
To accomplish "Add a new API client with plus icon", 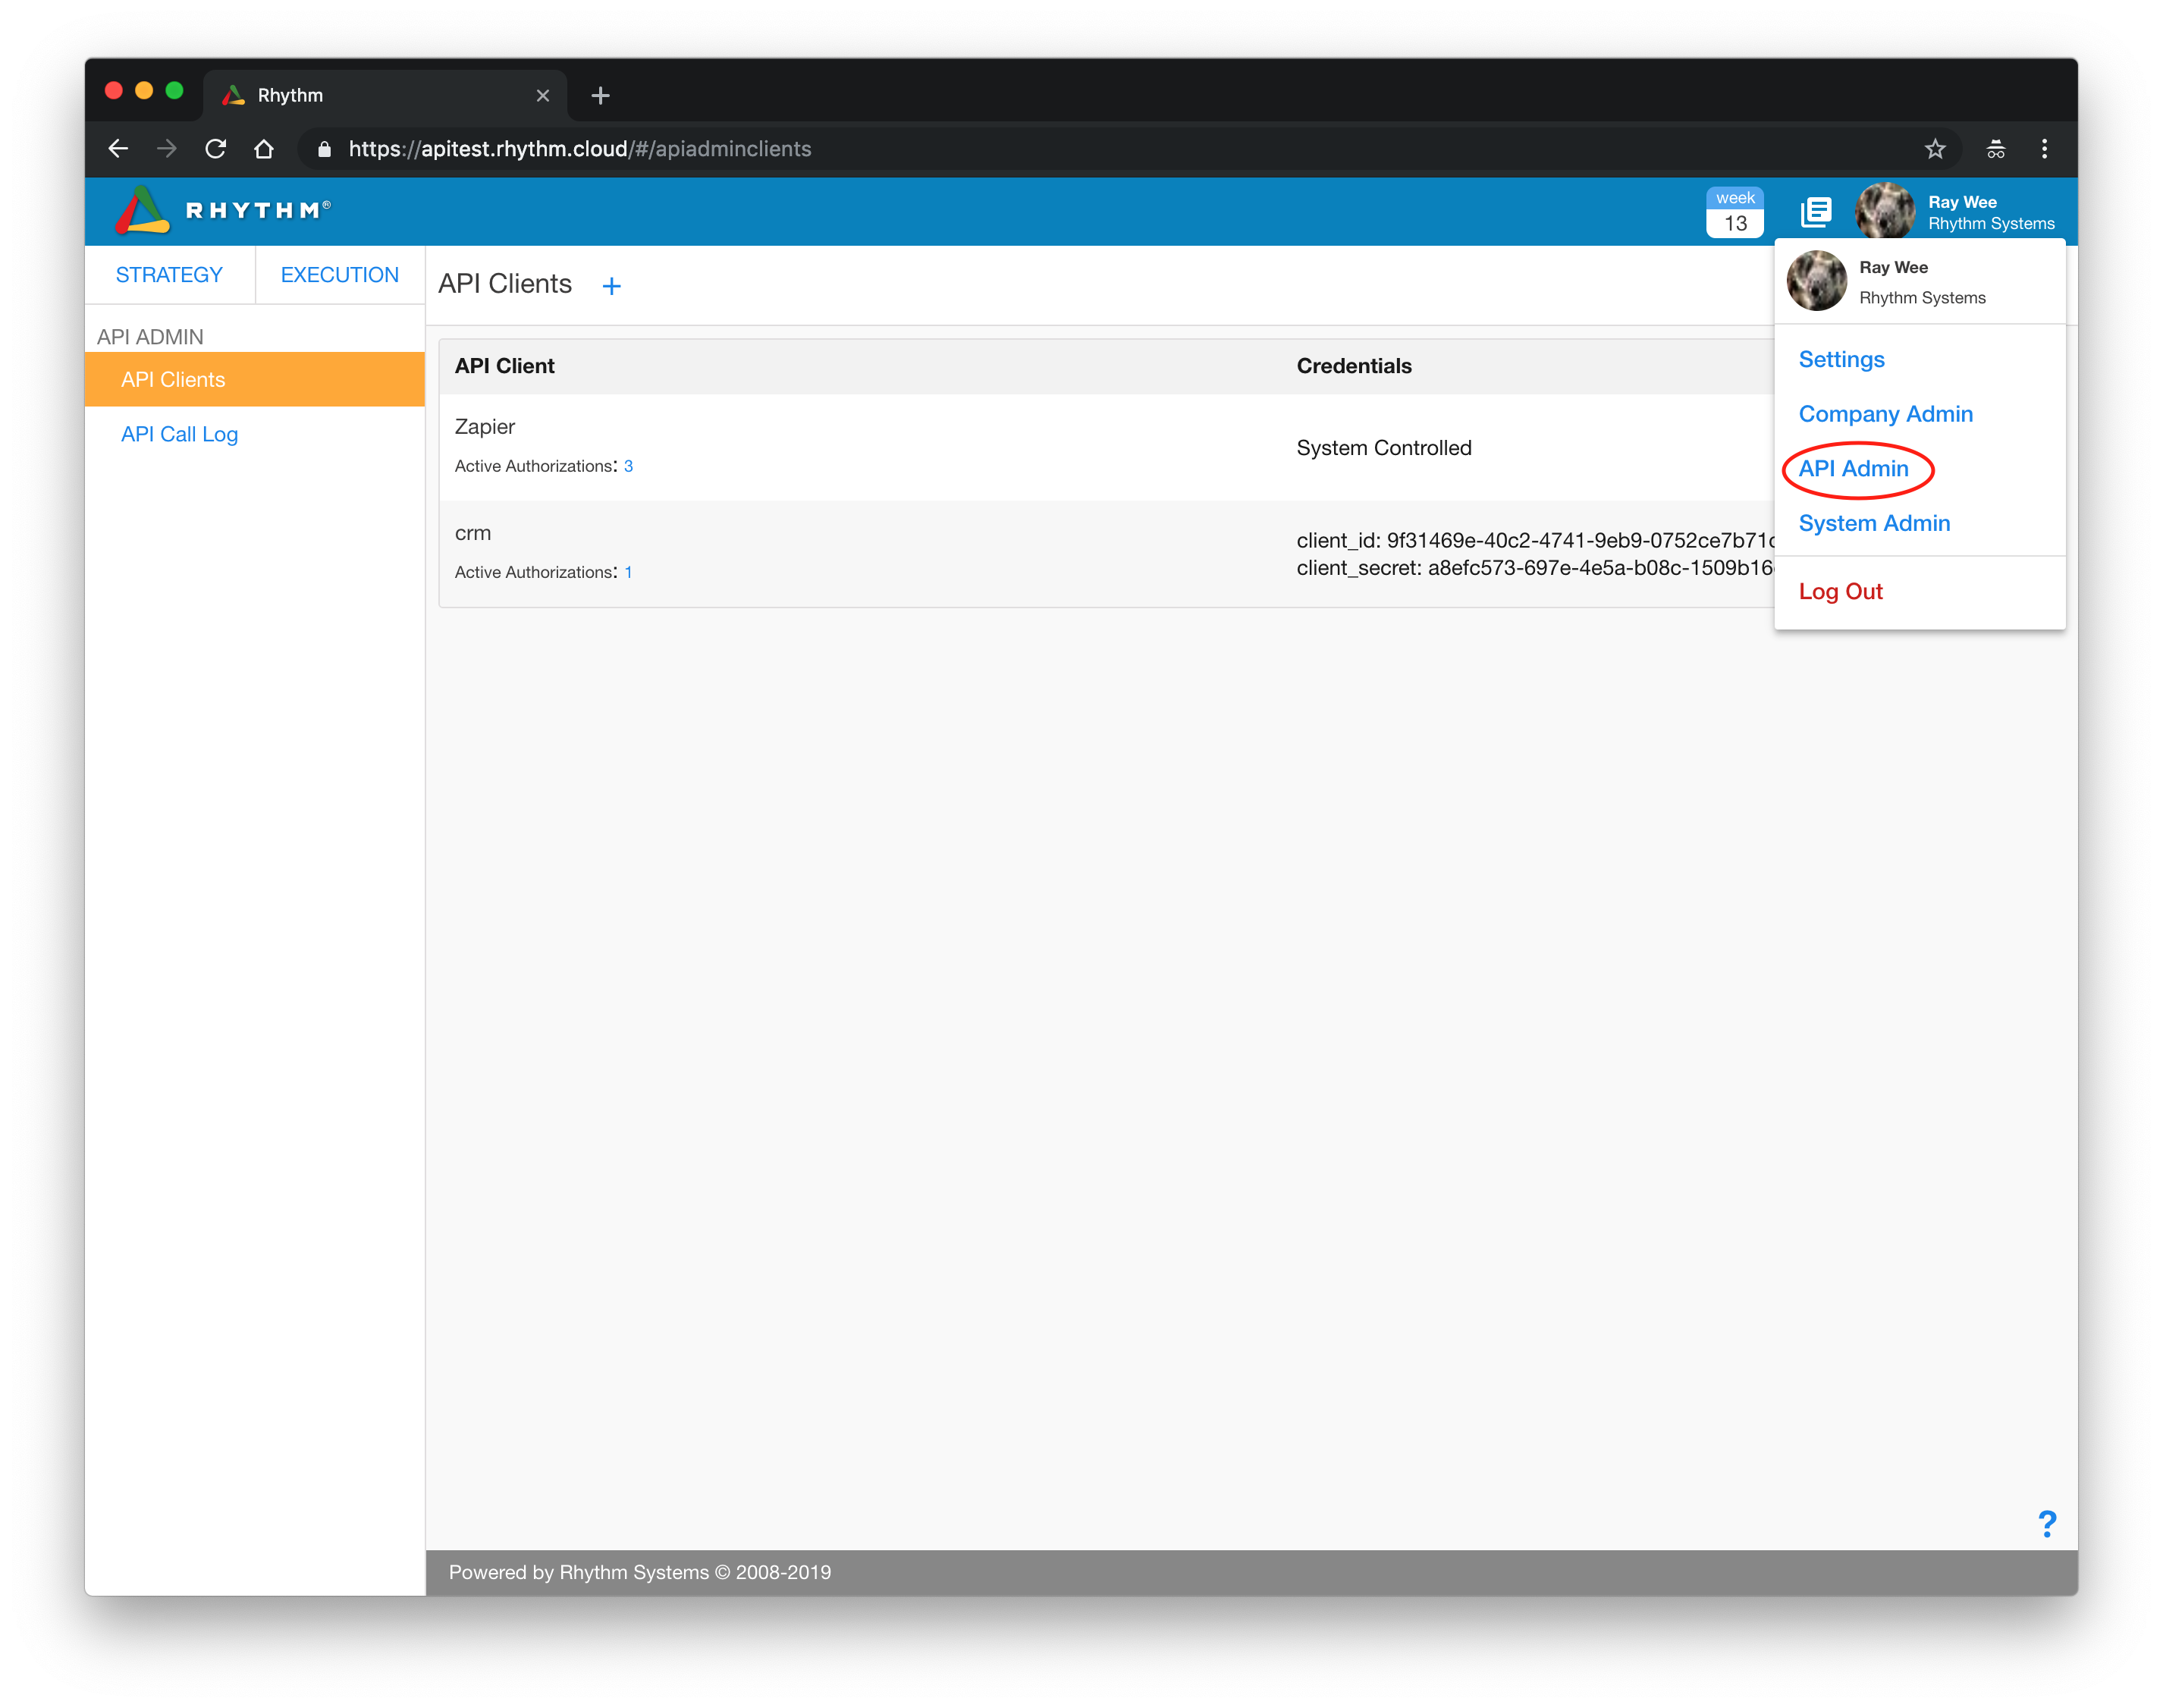I will pyautogui.click(x=611, y=286).
